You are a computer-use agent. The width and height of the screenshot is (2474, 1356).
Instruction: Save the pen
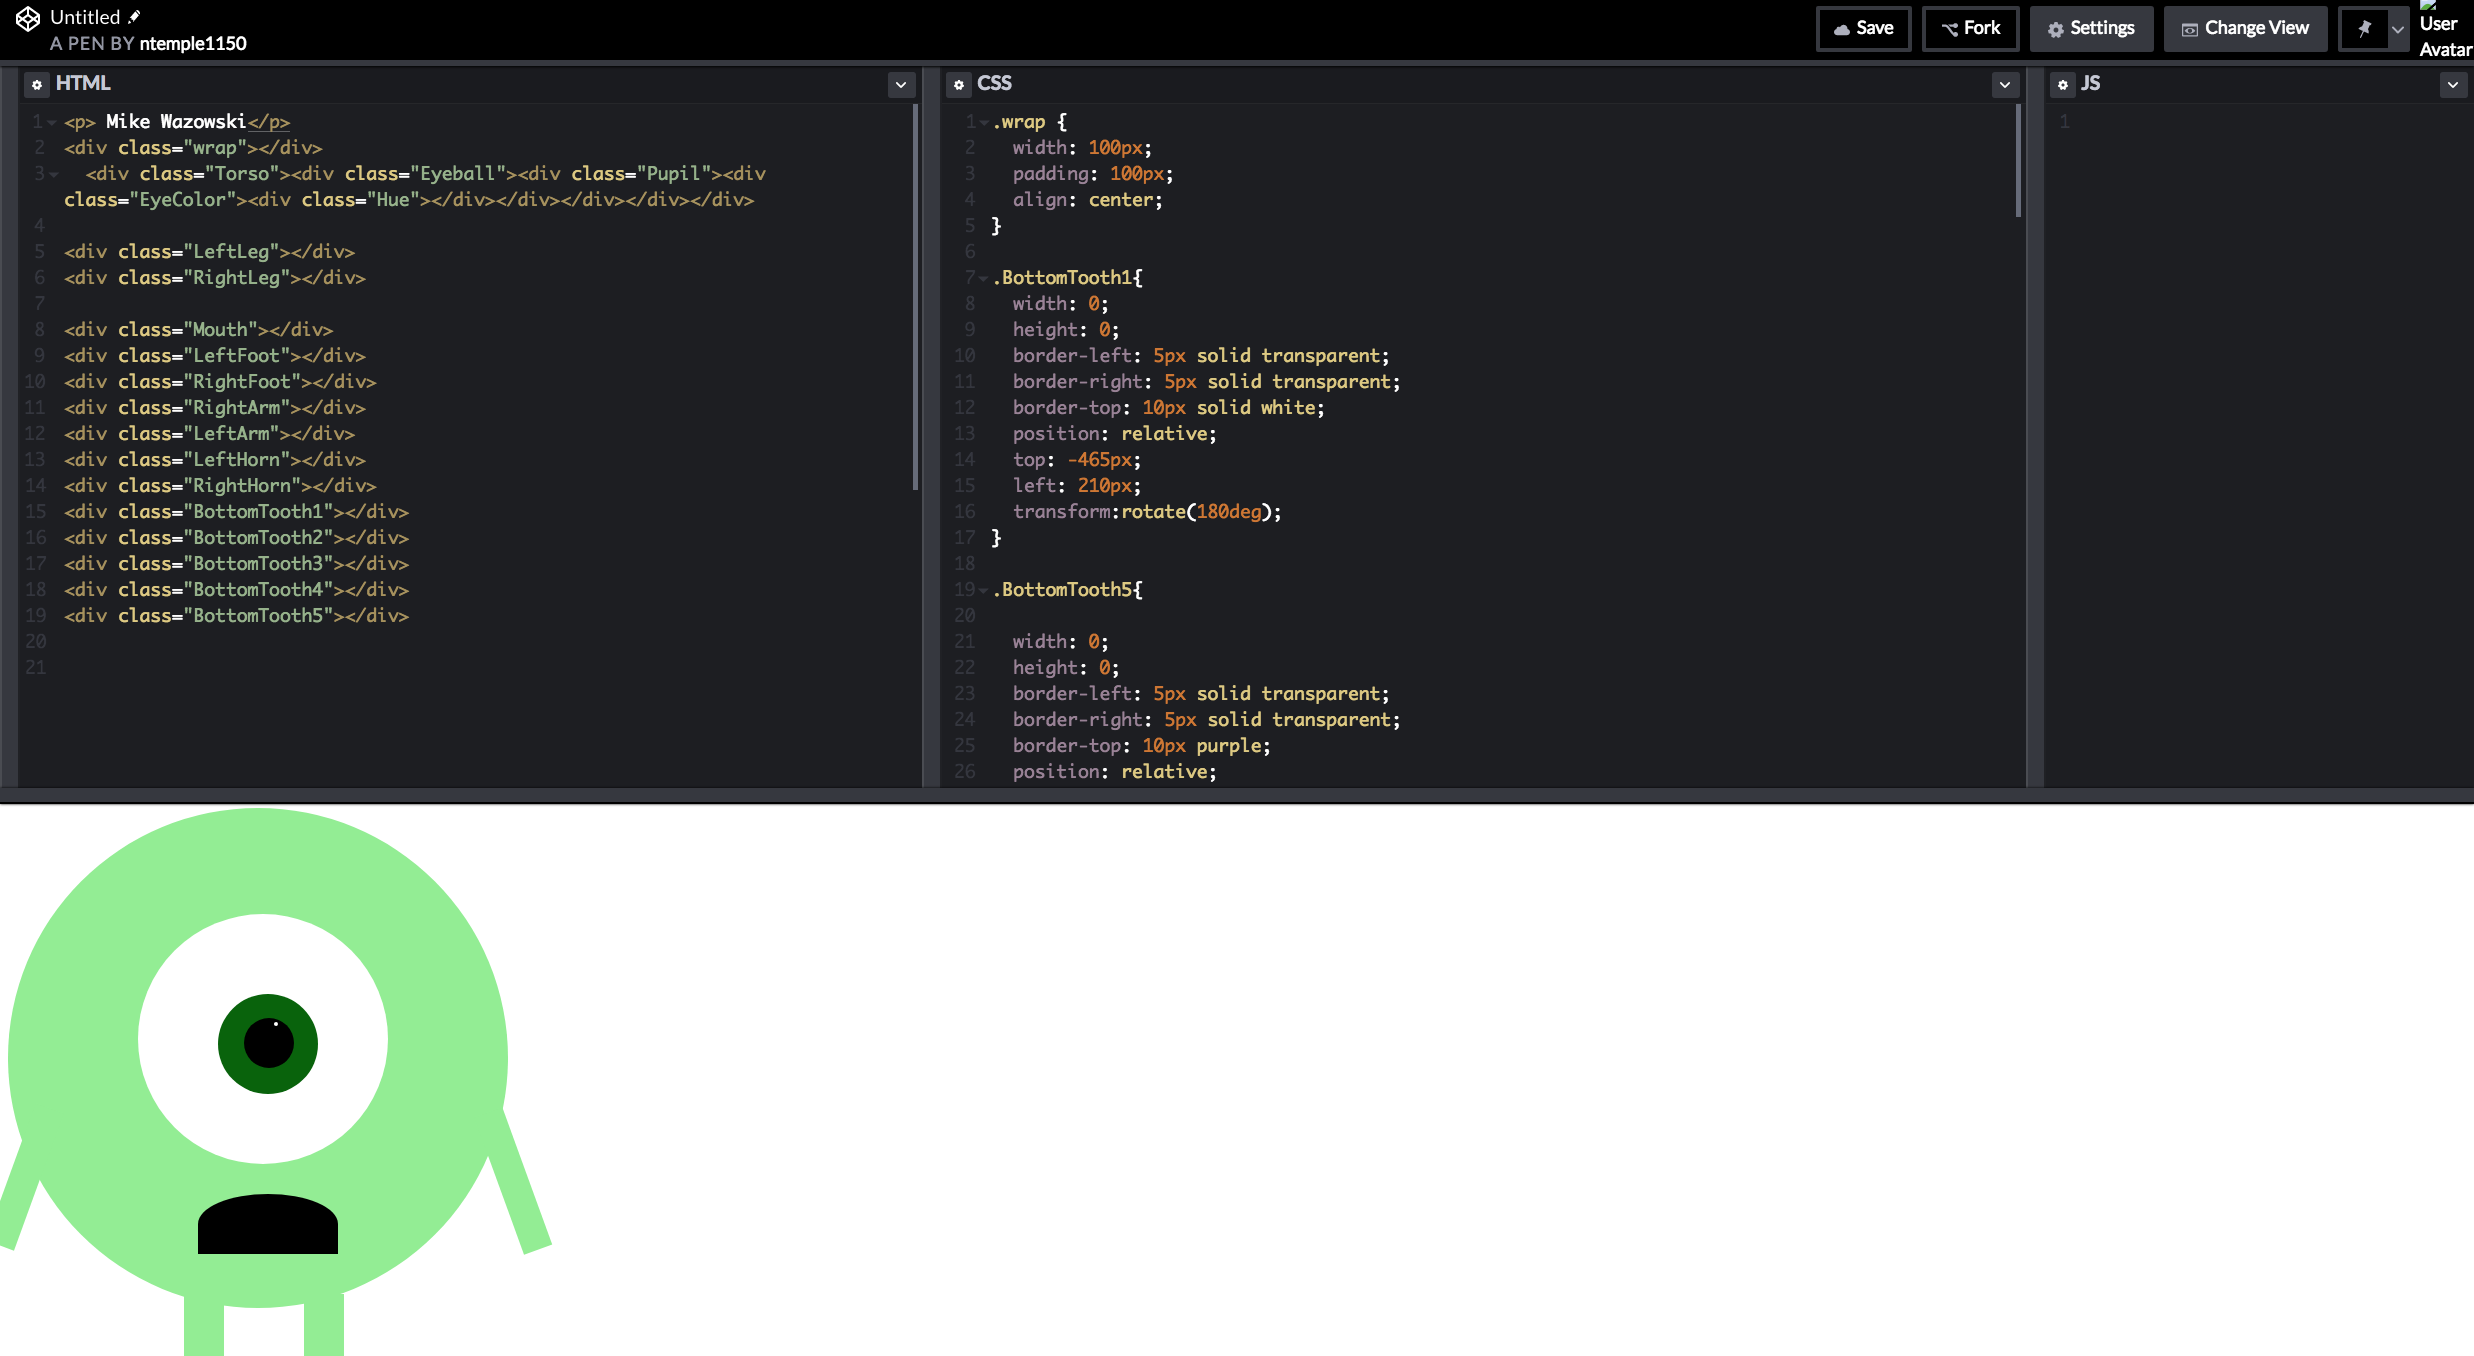tap(1863, 28)
